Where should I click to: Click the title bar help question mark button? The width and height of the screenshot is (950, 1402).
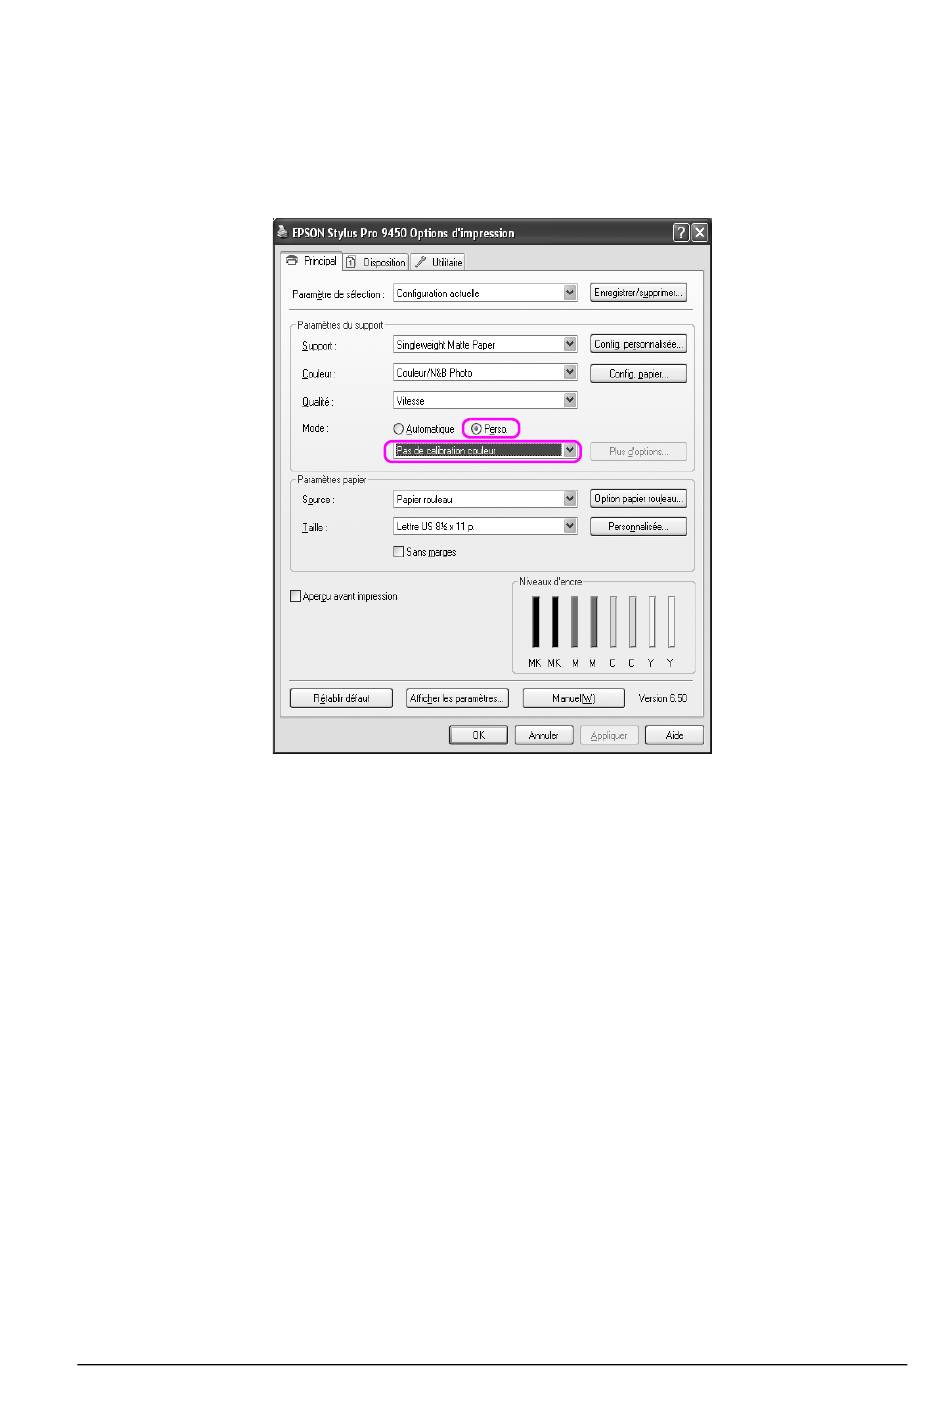[681, 233]
